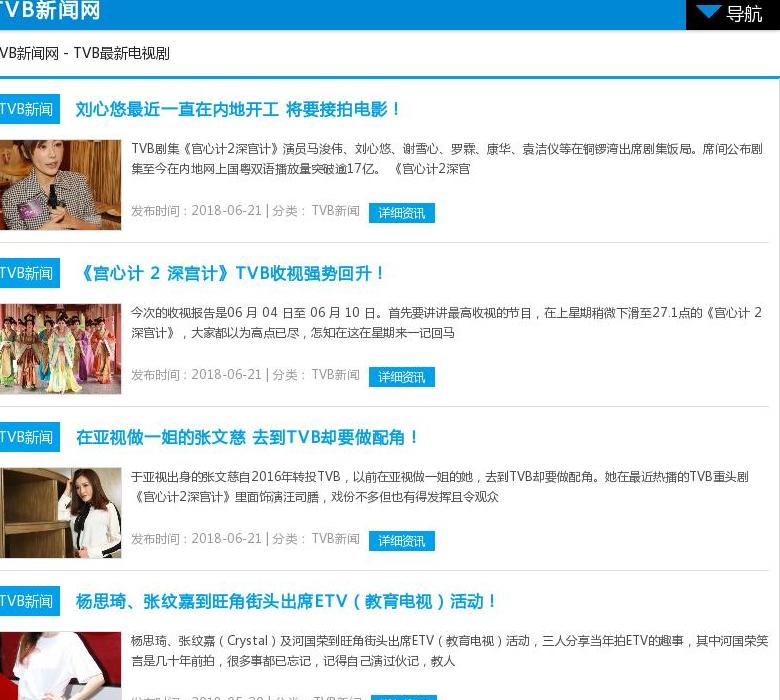Click summary text starting 杨思琦、张纹嘉（Crystal）

[x=449, y=651]
